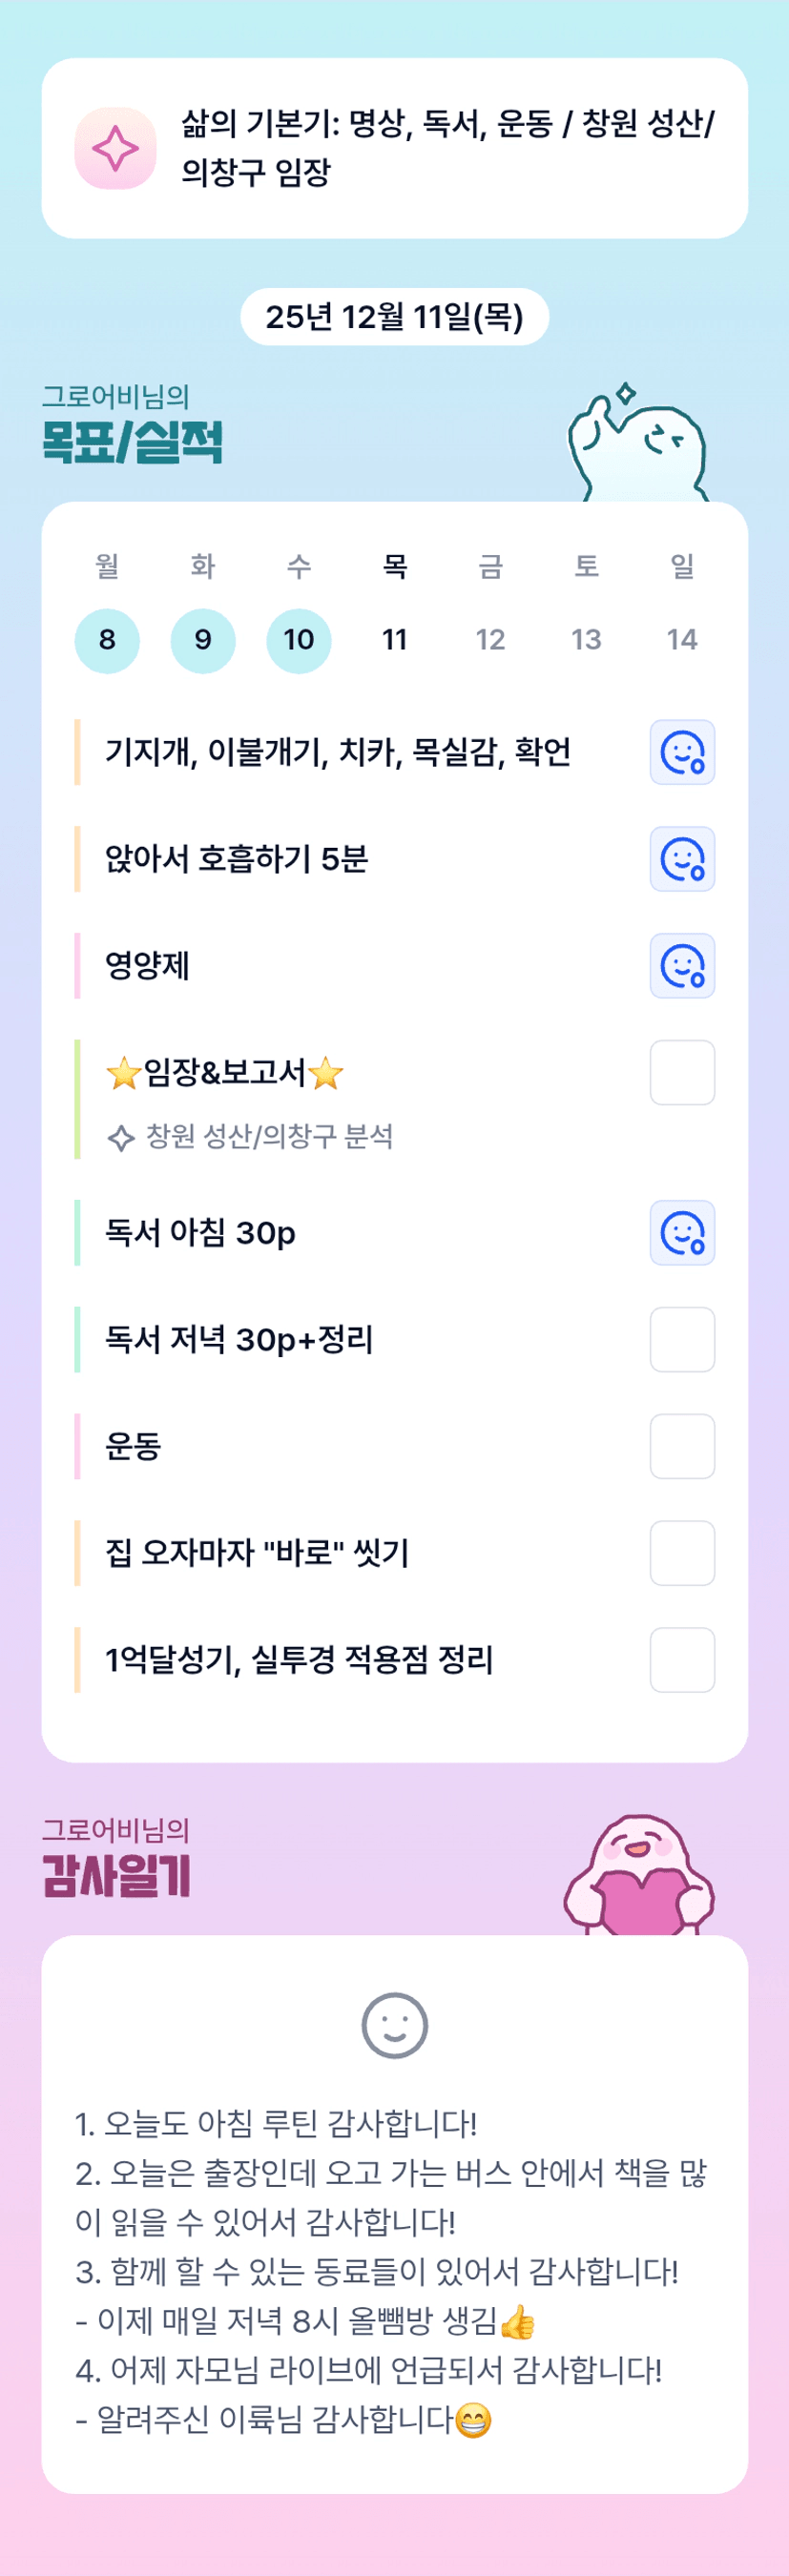The image size is (789, 2576).
Task: Check off 1억달성기, 실투경 적용점 정리
Action: pyautogui.click(x=682, y=1660)
